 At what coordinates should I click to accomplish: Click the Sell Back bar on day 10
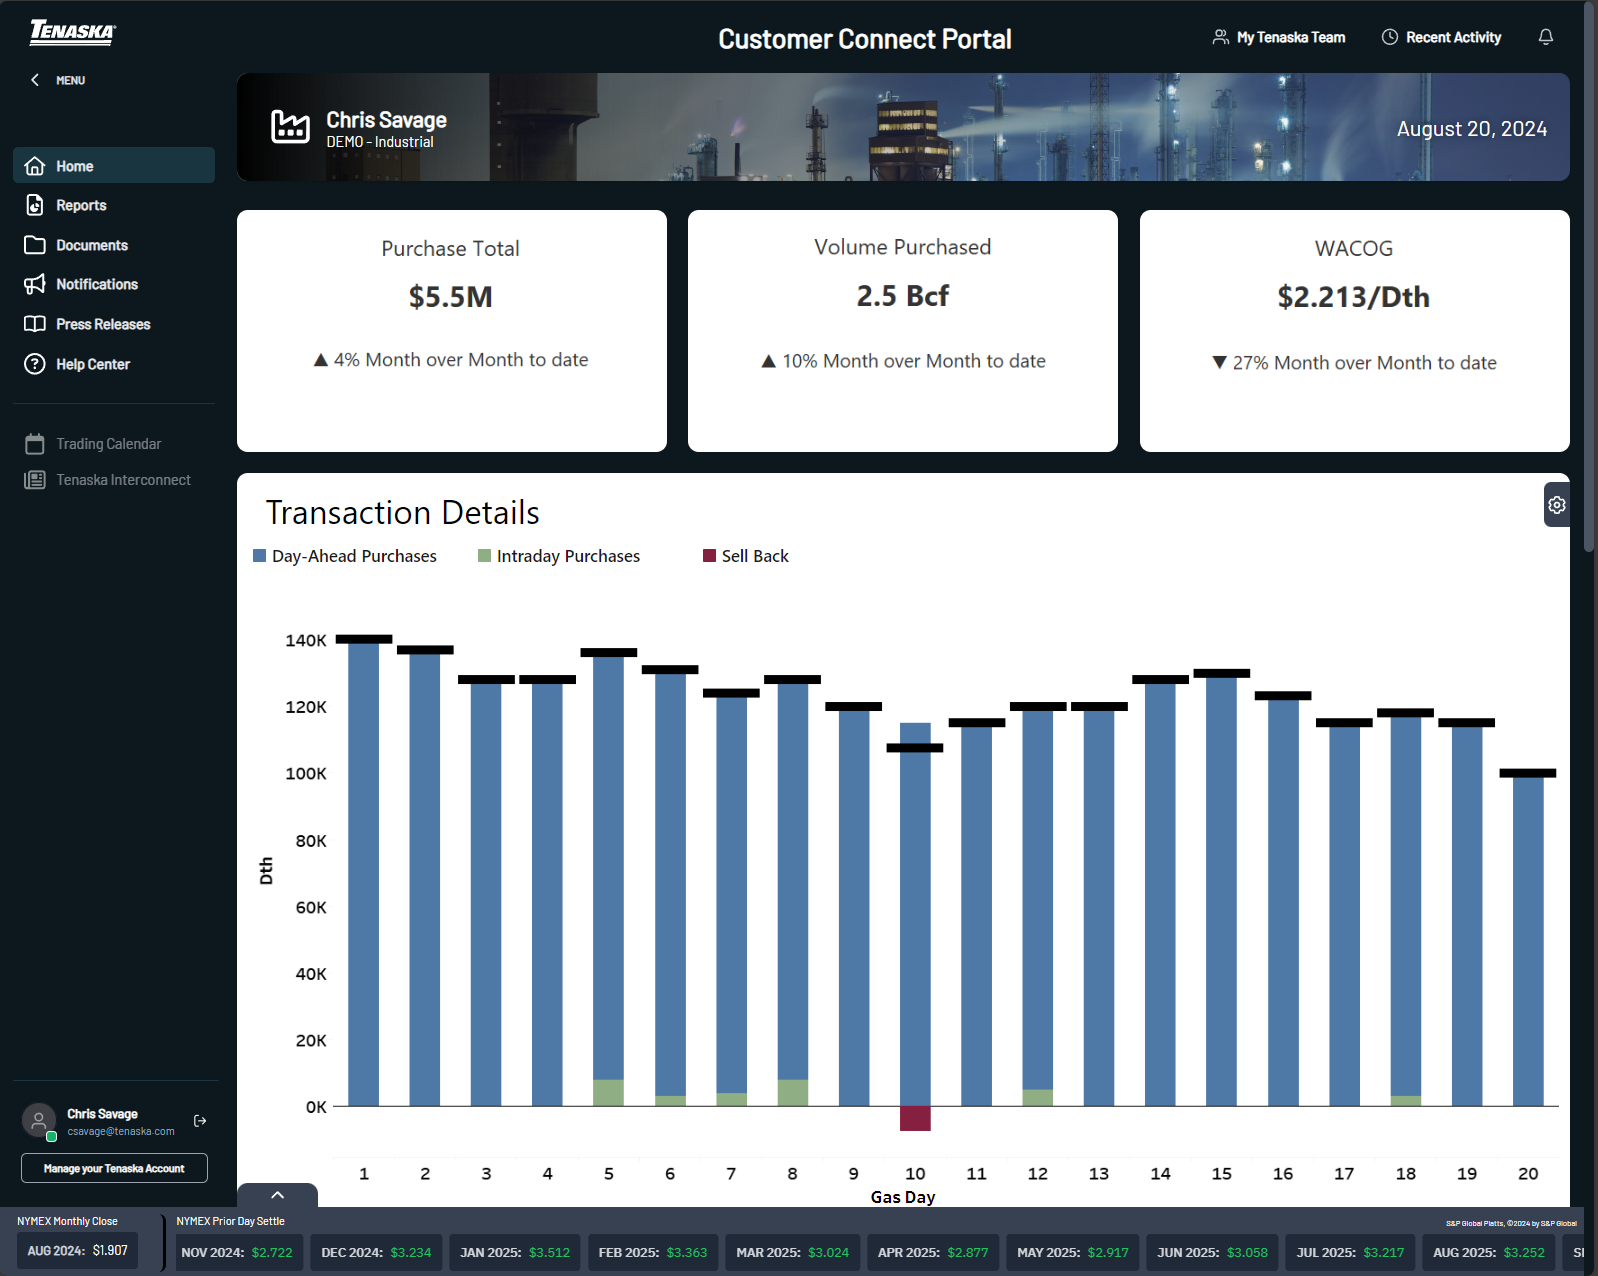point(915,1118)
